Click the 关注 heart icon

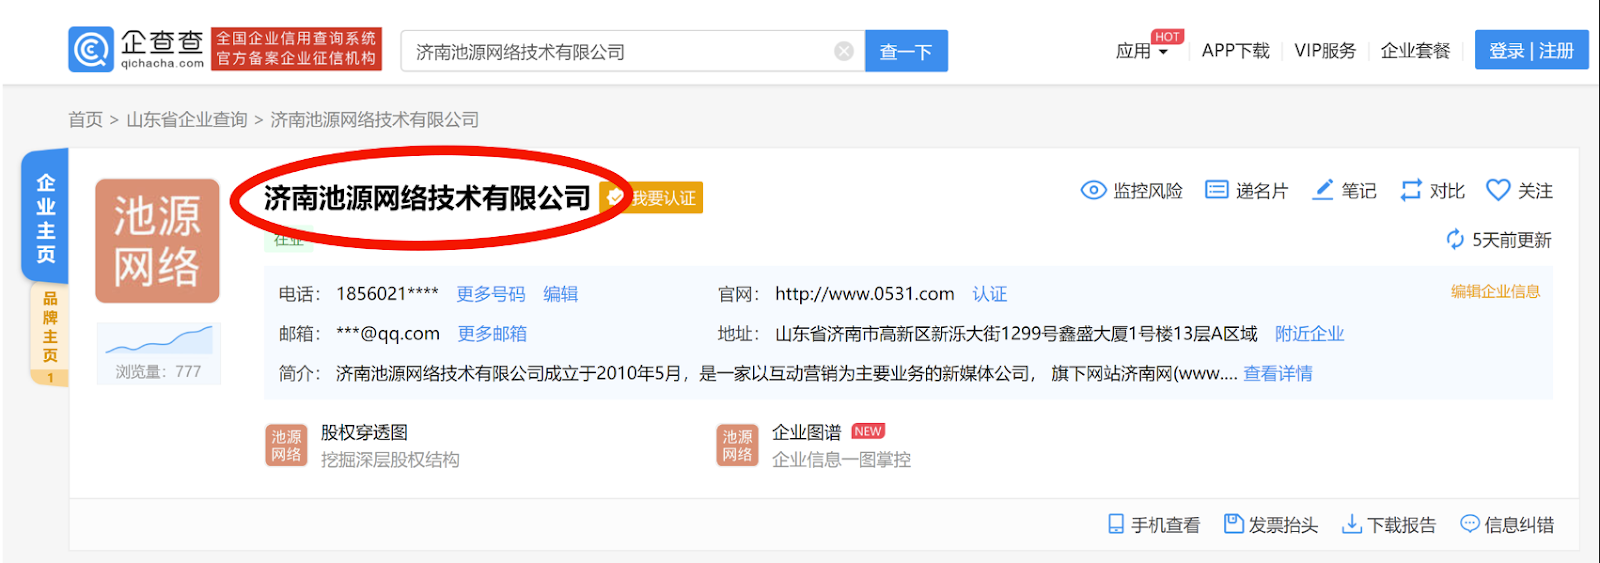(x=1498, y=190)
